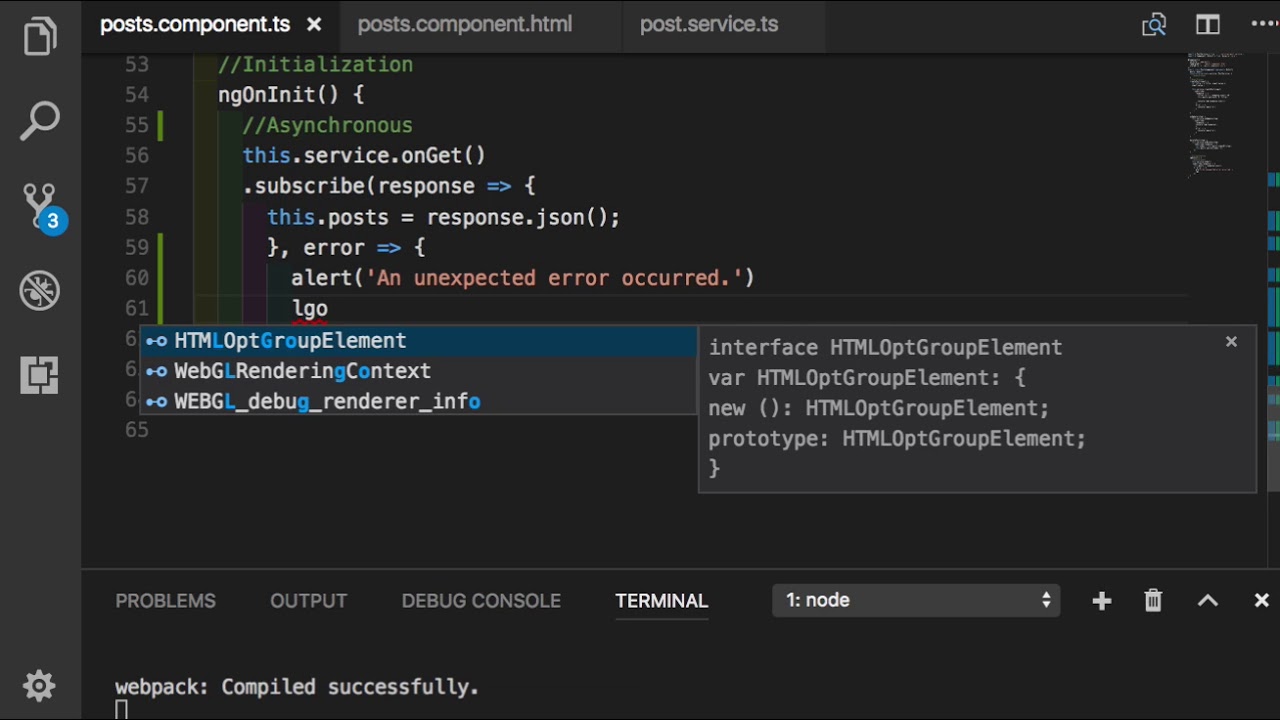The width and height of the screenshot is (1280, 720).
Task: Click the typed 'lgo' text
Action: pyautogui.click(x=310, y=308)
